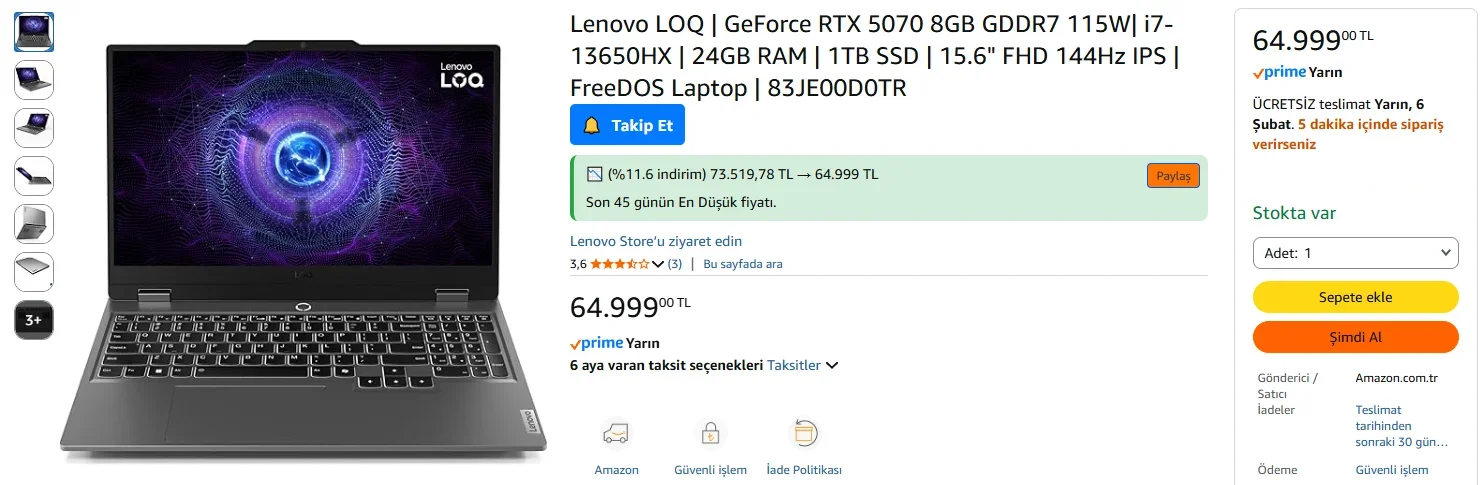The width and height of the screenshot is (1483, 485).
Task: Click the Amazon delivery truck icon
Action: (615, 434)
